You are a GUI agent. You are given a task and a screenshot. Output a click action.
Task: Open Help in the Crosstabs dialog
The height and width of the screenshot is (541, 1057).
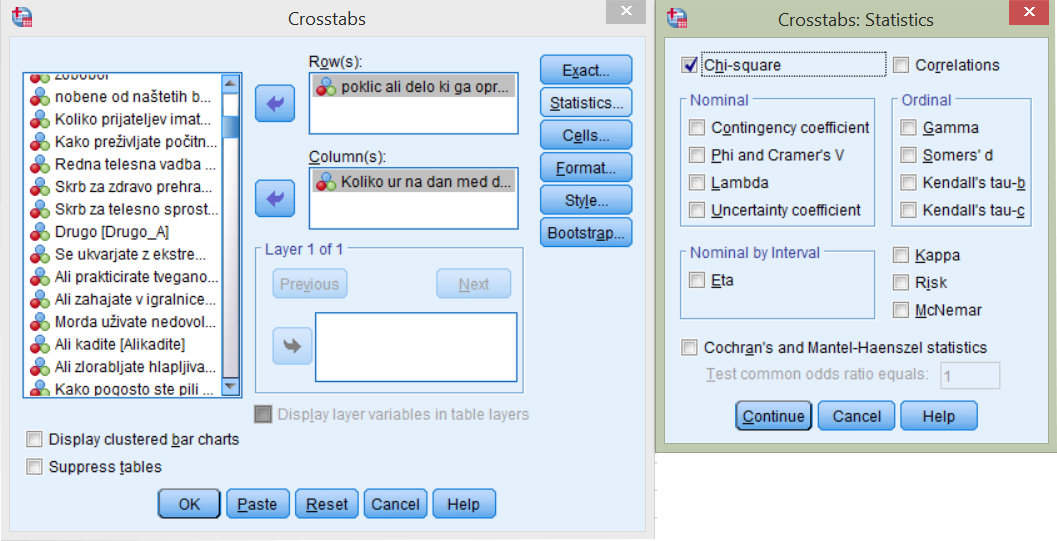tap(464, 504)
